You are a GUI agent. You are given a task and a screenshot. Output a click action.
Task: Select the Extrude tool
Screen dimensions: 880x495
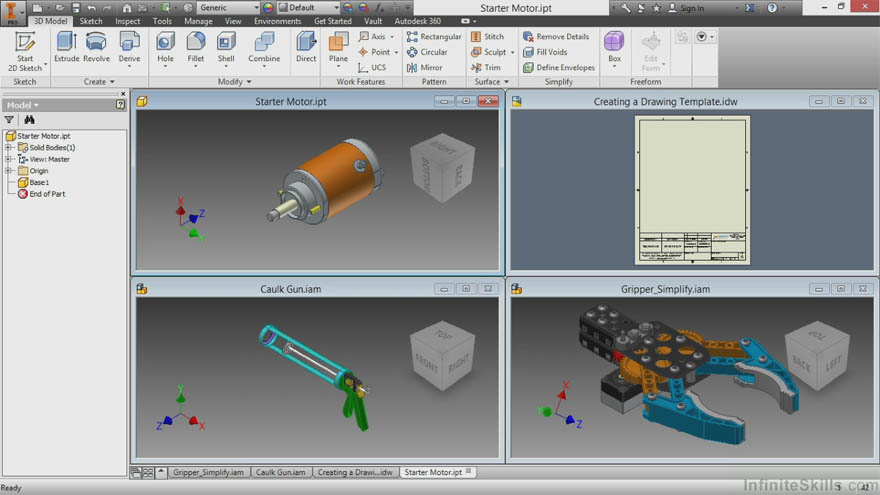66,47
